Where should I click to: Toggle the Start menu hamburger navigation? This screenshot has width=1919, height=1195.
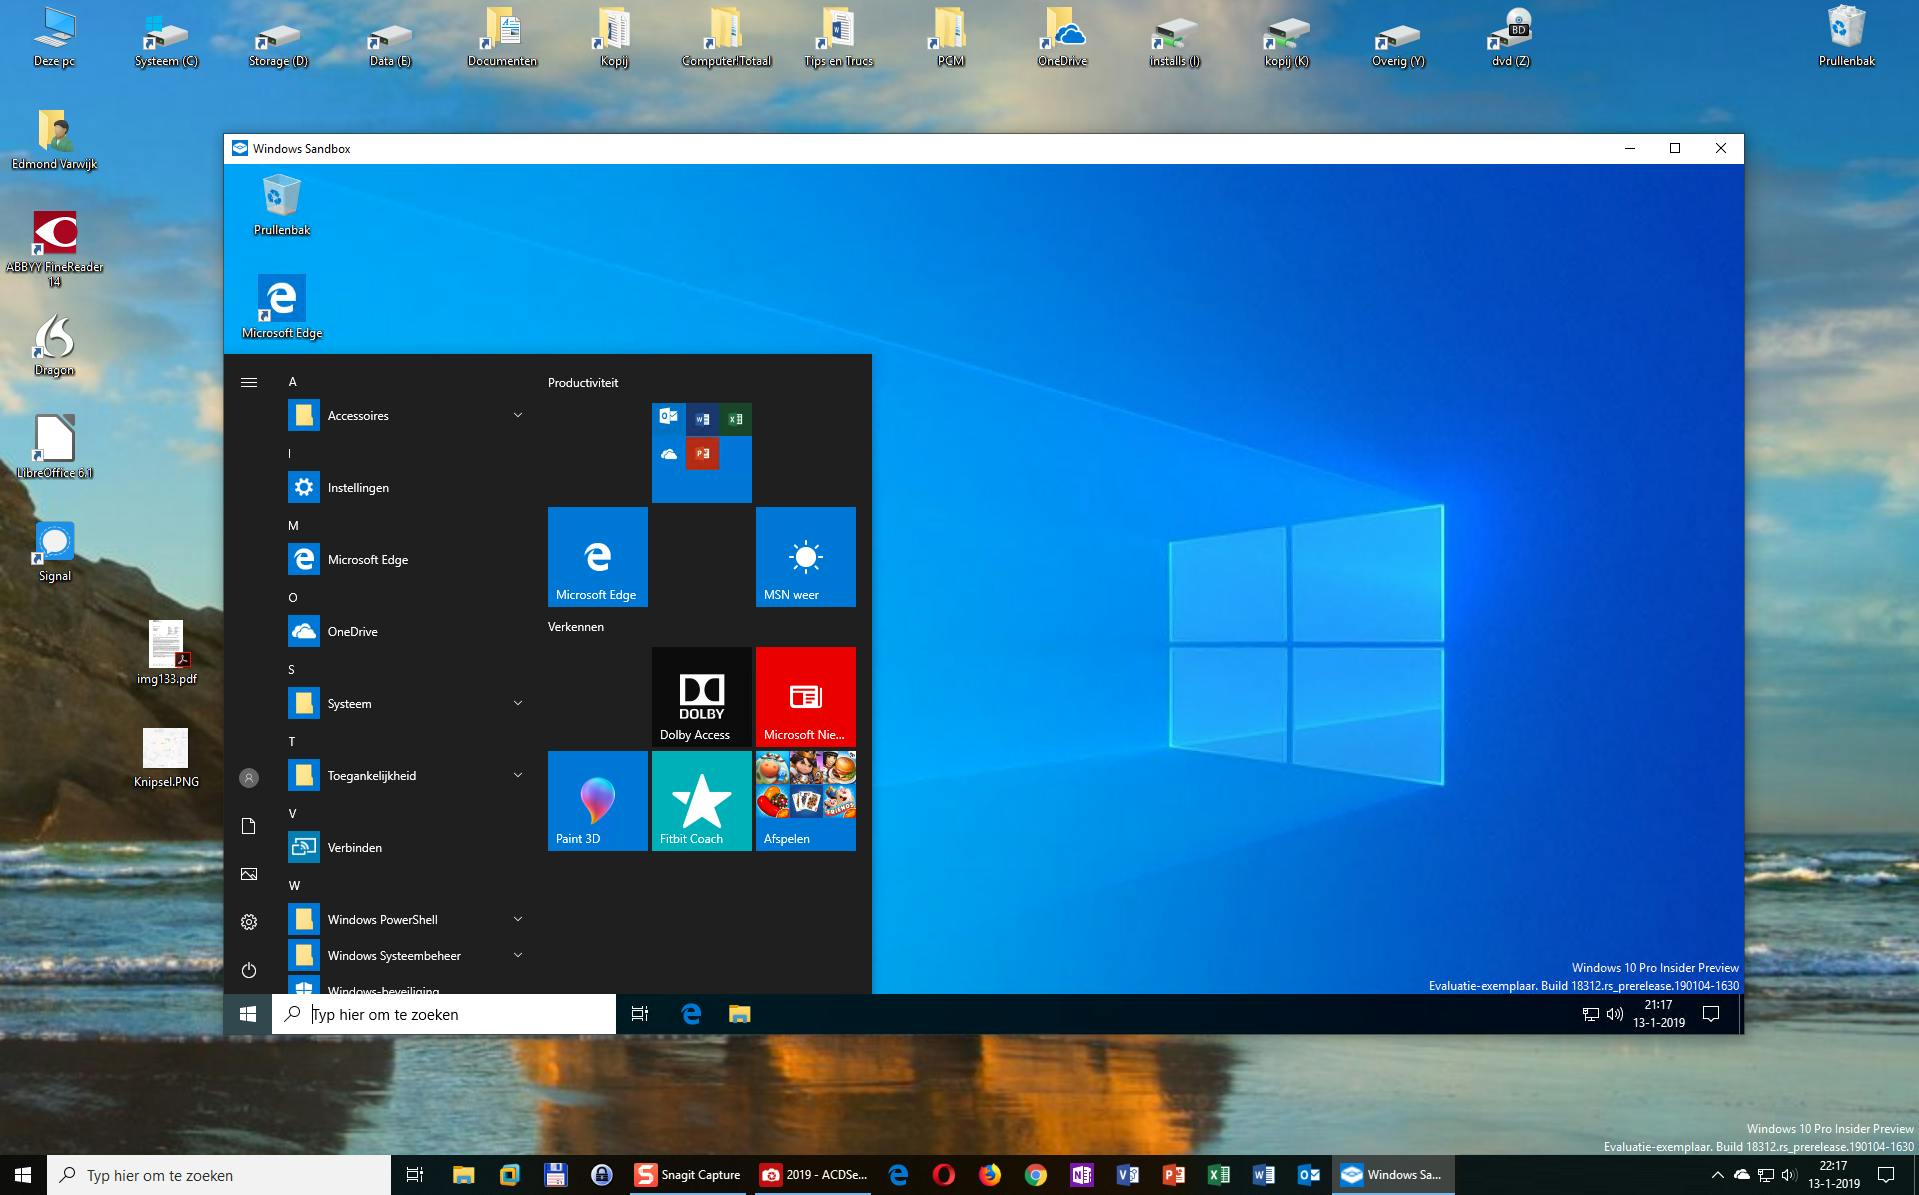(x=249, y=382)
